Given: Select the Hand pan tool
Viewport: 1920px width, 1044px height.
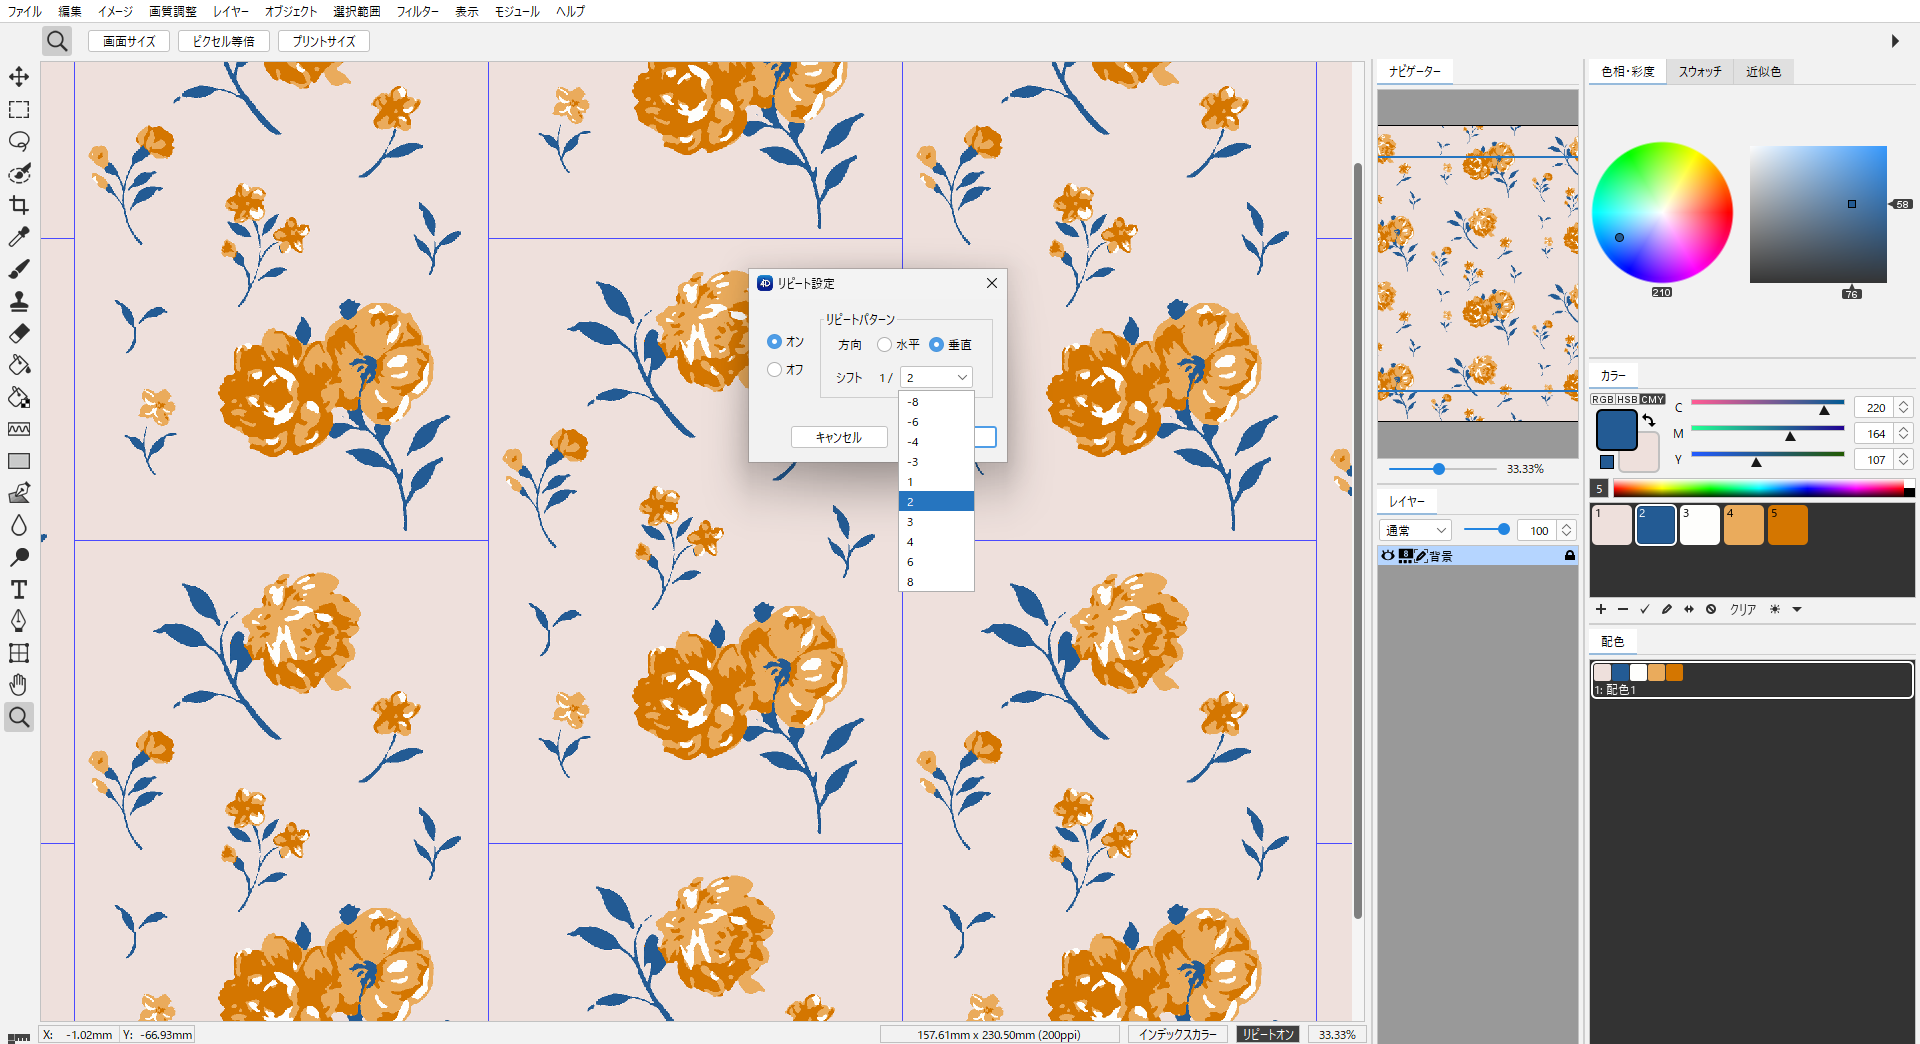Looking at the screenshot, I should tap(19, 685).
